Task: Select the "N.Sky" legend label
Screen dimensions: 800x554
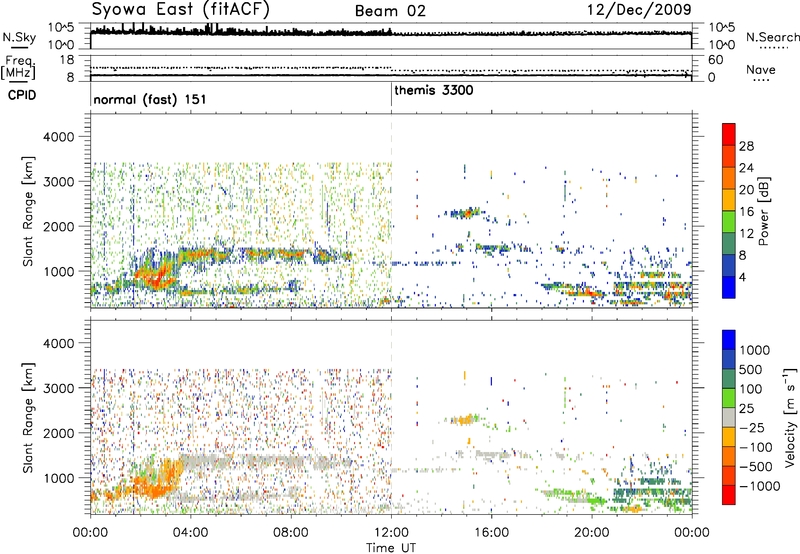Action: 19,37
